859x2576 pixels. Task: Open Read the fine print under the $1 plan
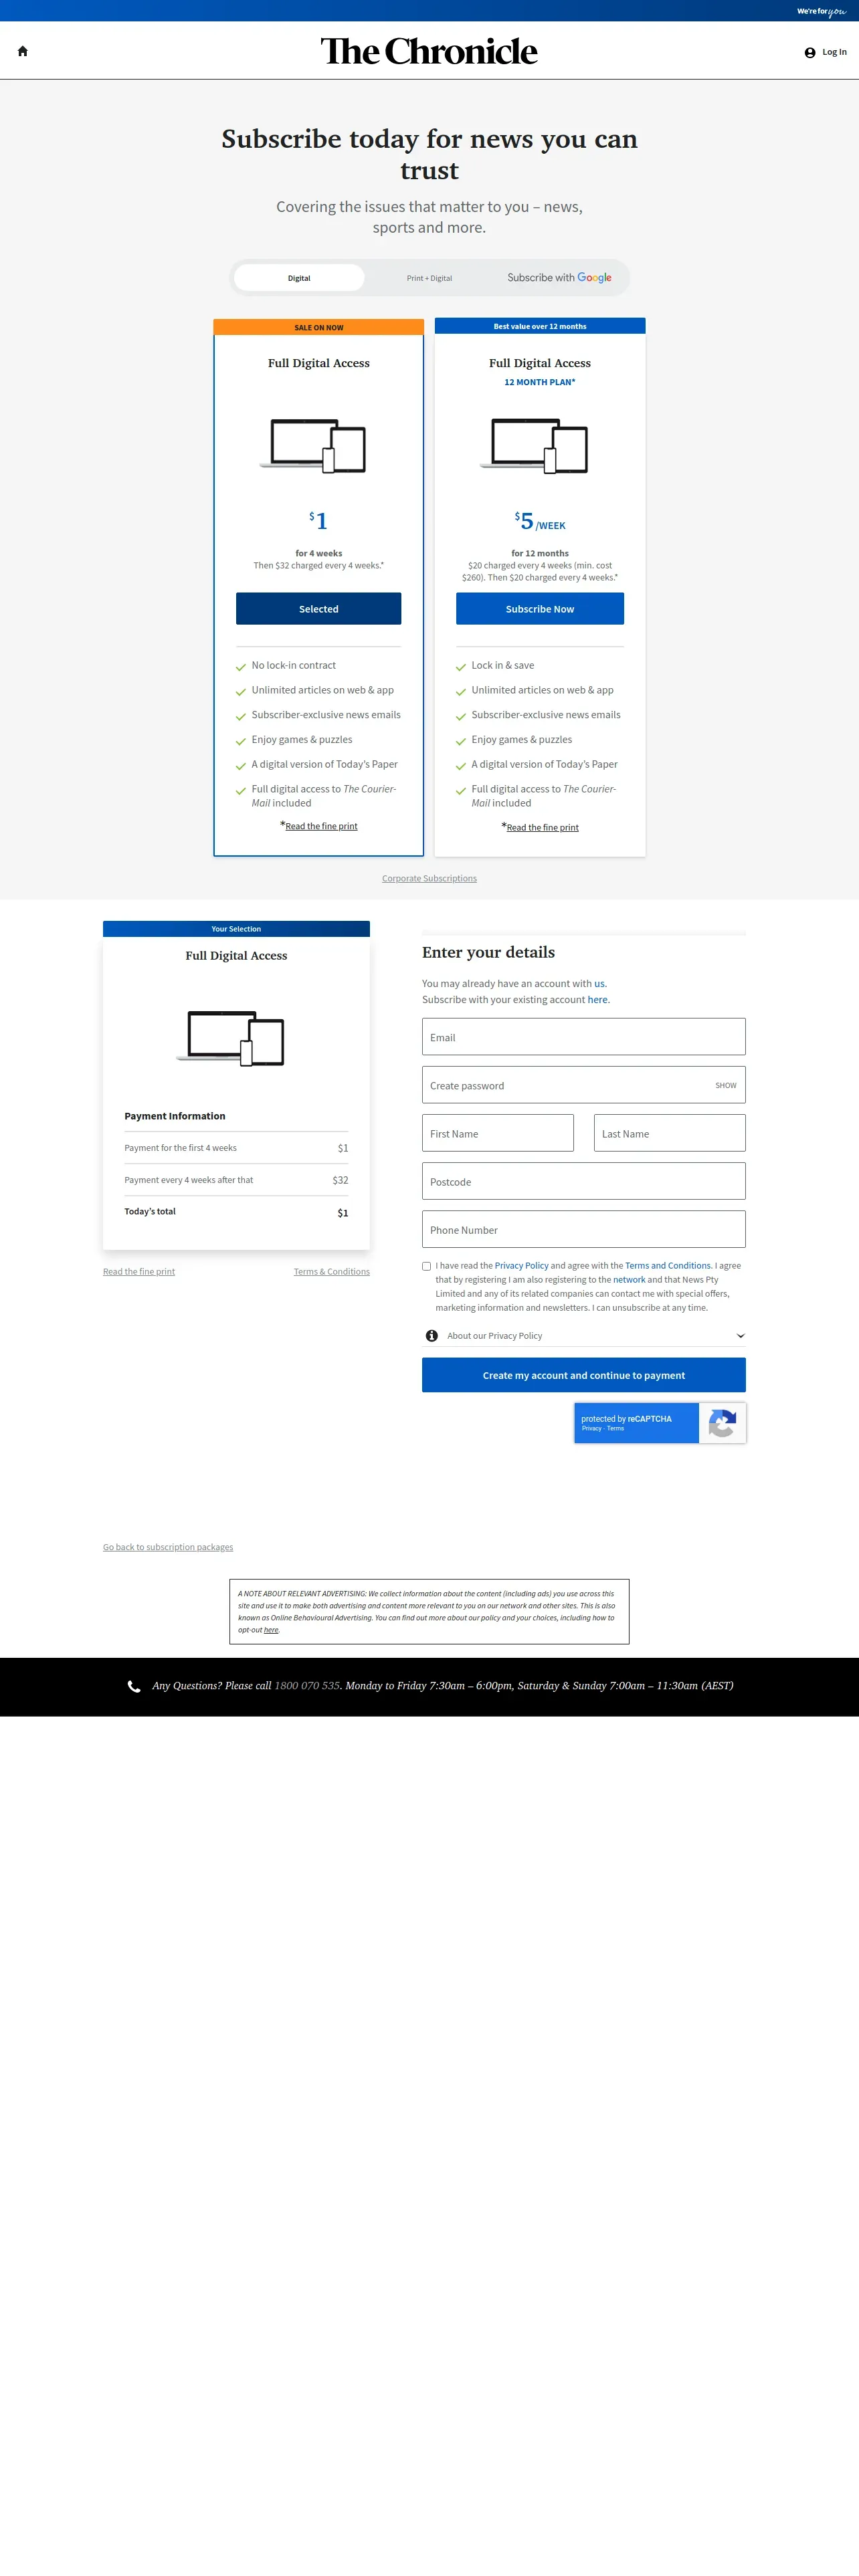(321, 826)
